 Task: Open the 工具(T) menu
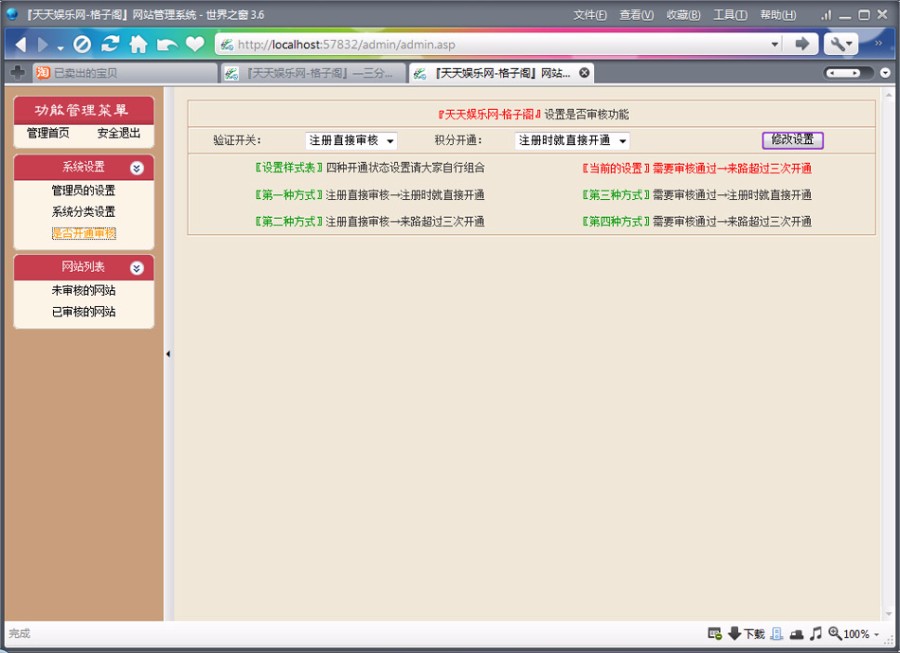(x=731, y=15)
